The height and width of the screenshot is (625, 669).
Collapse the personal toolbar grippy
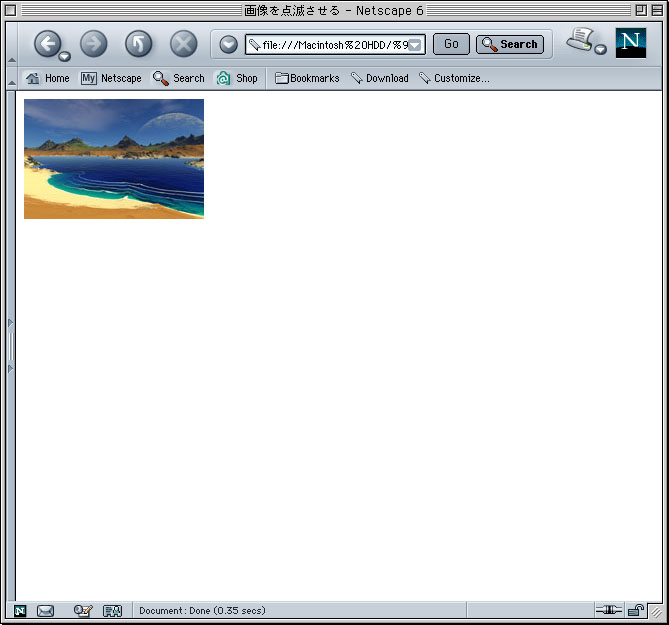[x=12, y=78]
